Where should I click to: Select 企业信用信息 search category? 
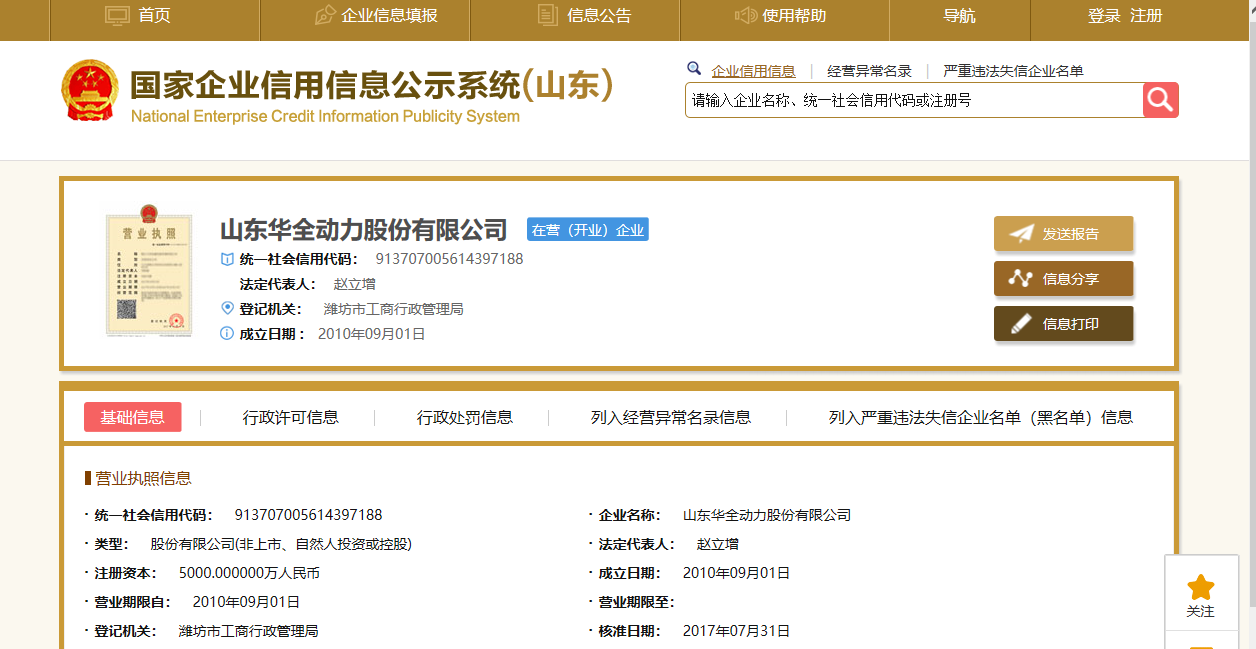(x=754, y=71)
